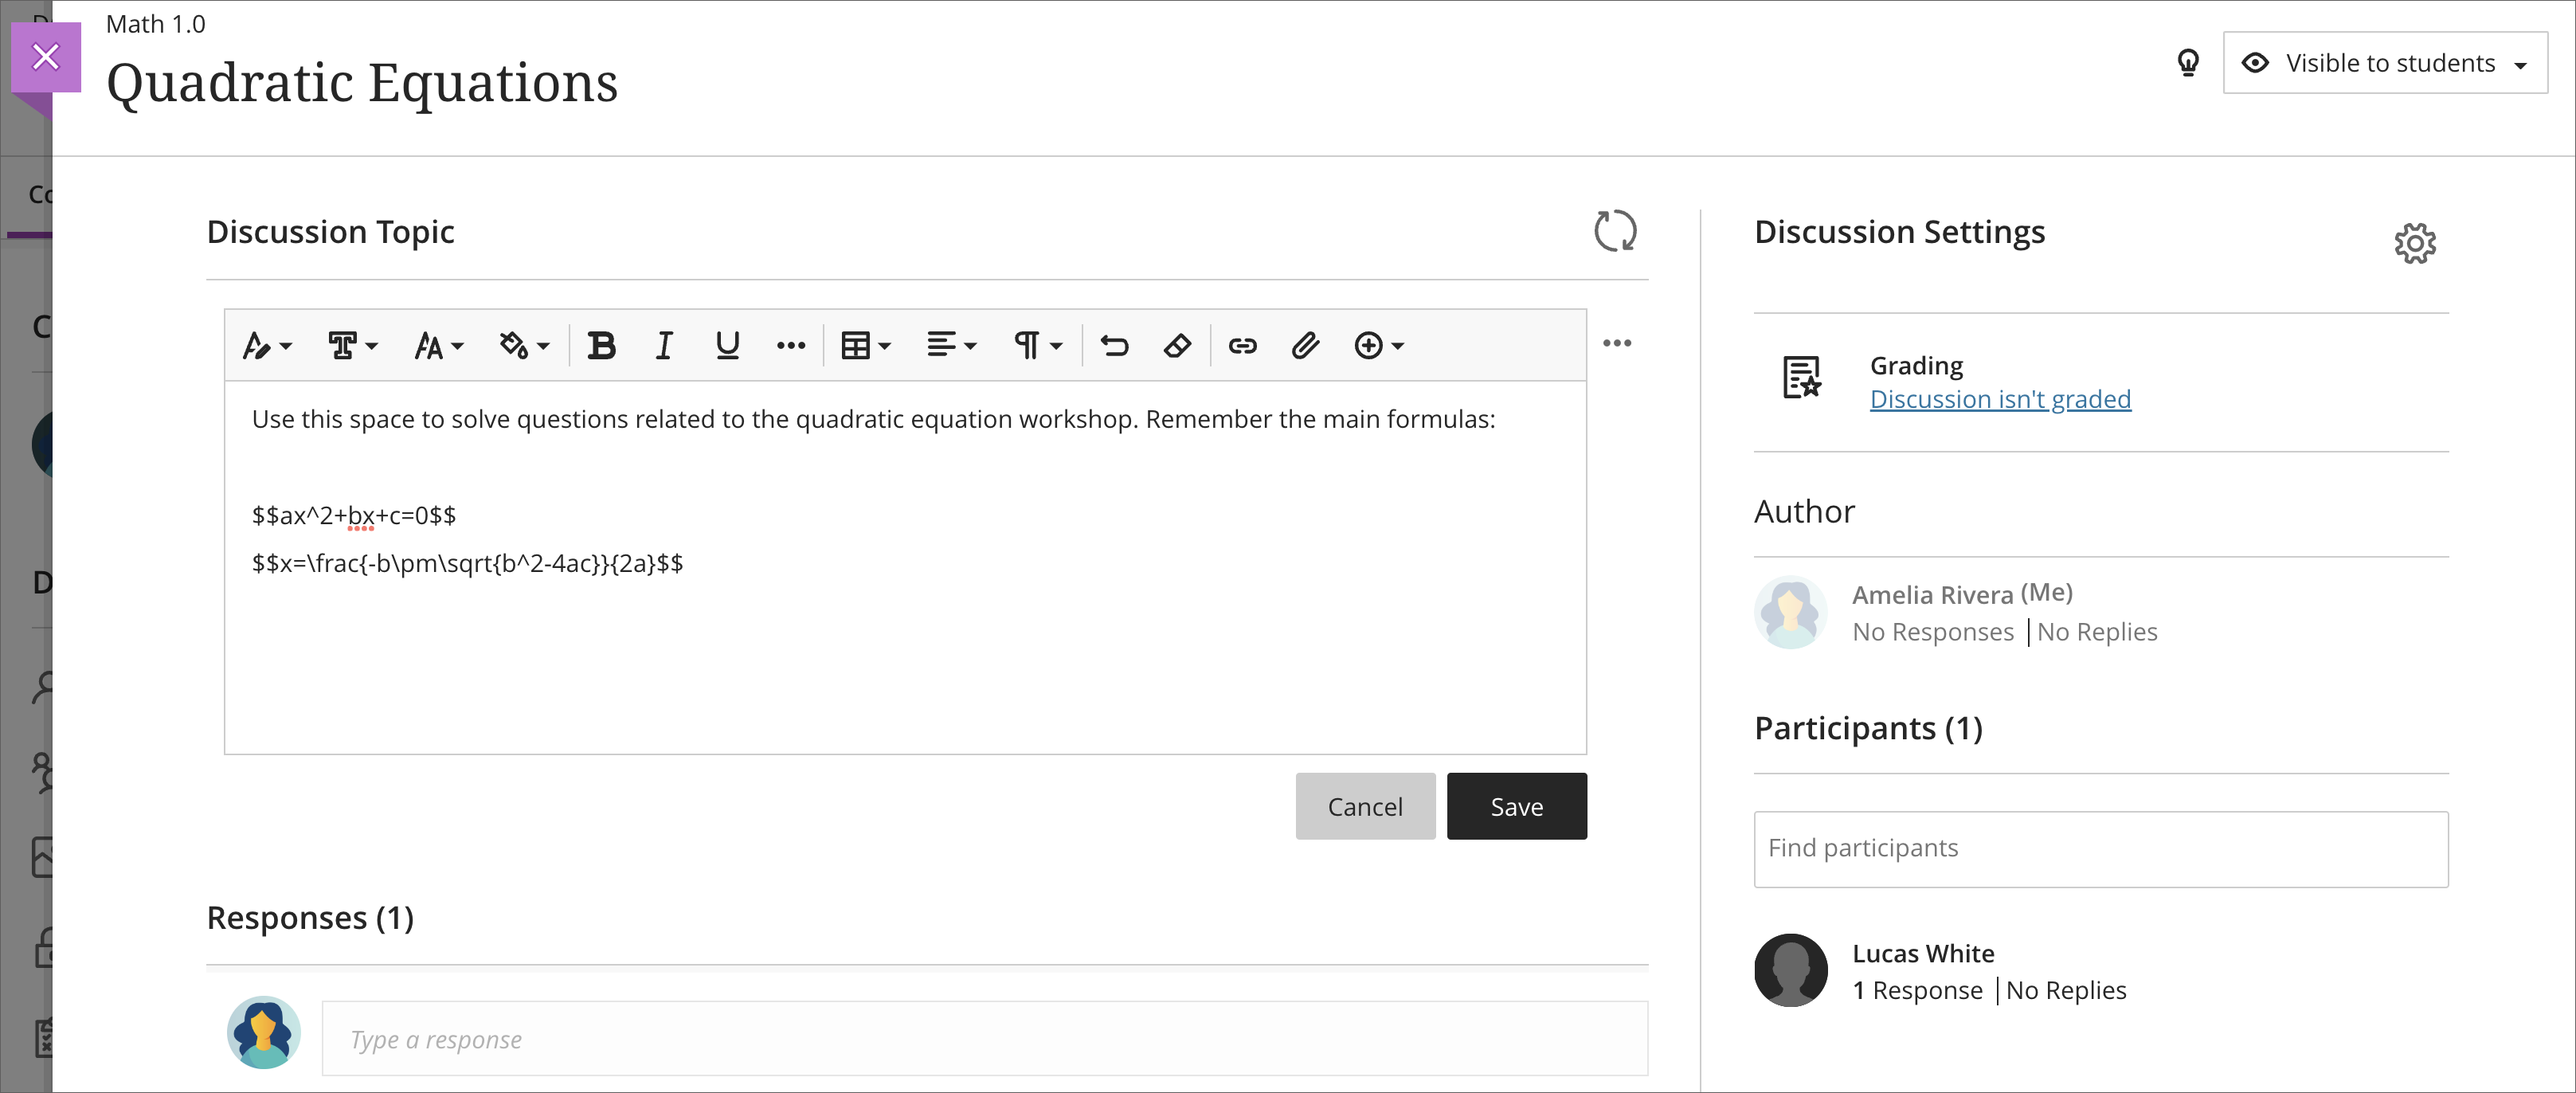
Task: Toggle italic formatting in editor
Action: (663, 346)
